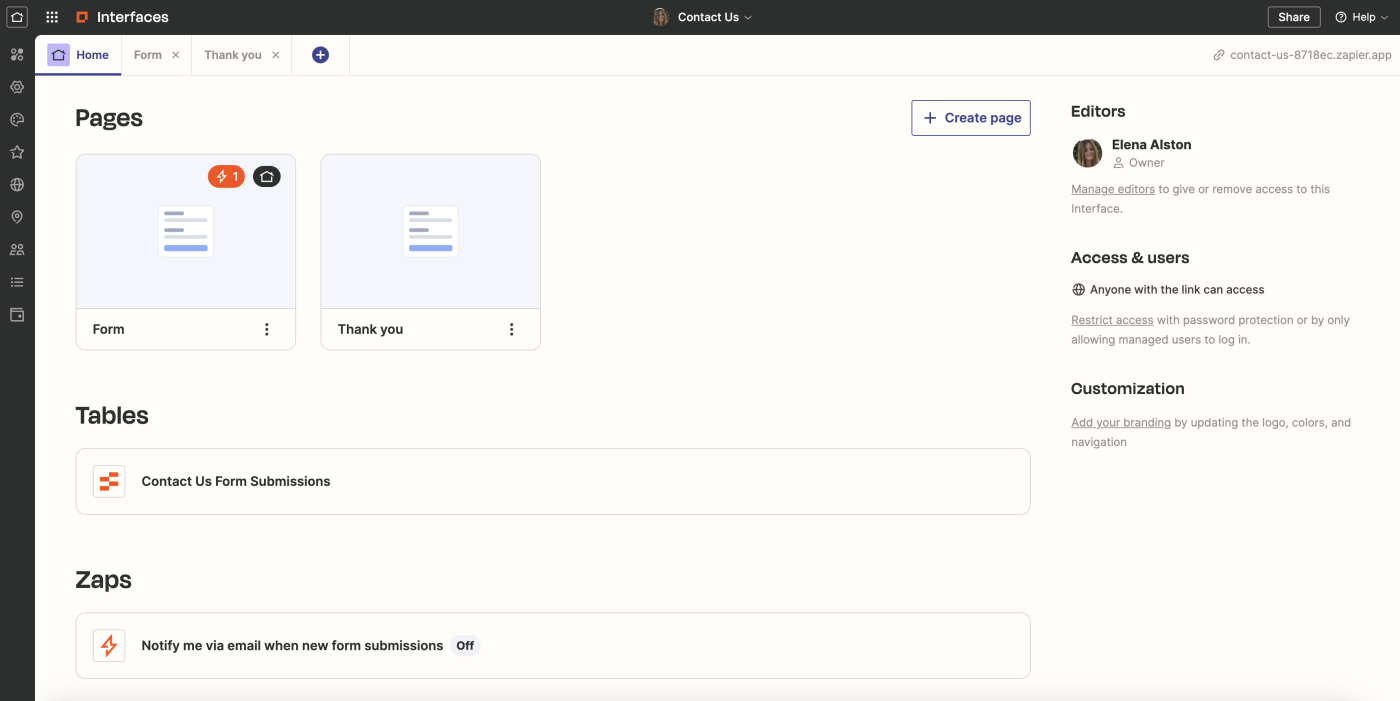The width and height of the screenshot is (1400, 701).
Task: Open the components icon in left sidebar
Action: tap(17, 54)
